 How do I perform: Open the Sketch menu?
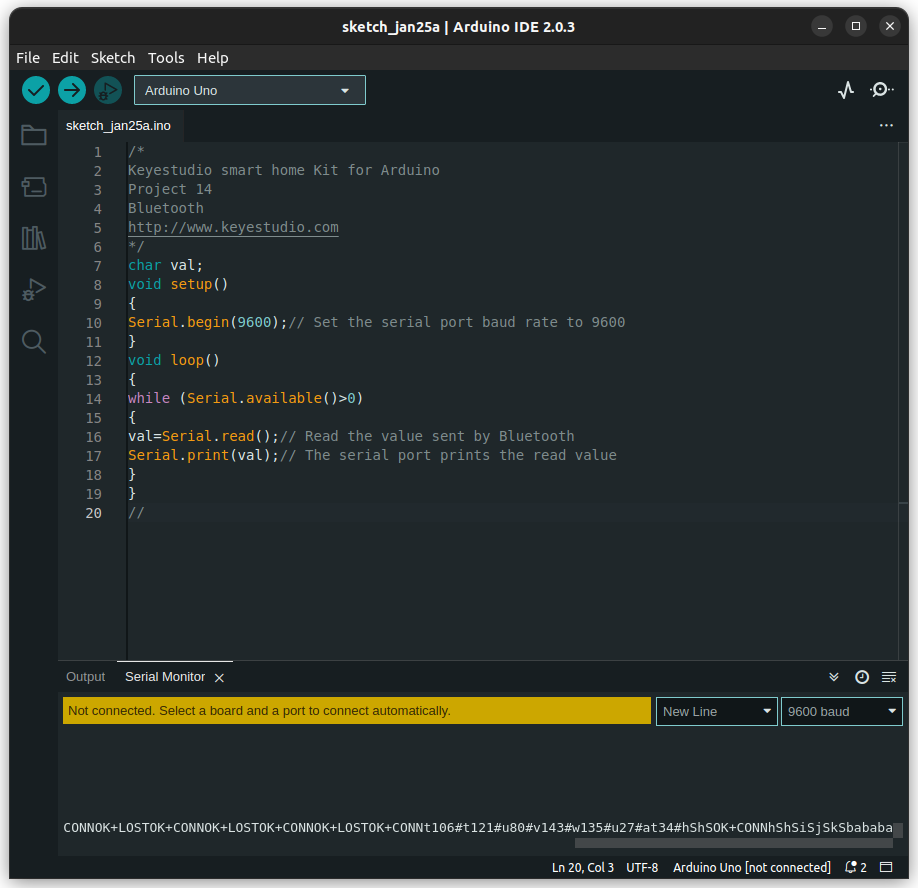pos(113,58)
